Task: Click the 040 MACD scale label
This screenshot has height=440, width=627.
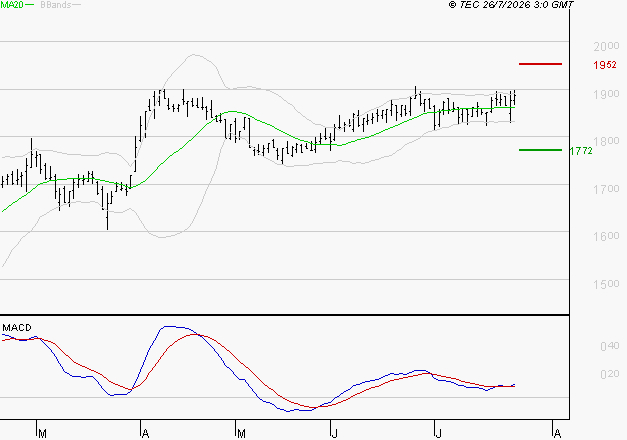Action: tap(610, 346)
